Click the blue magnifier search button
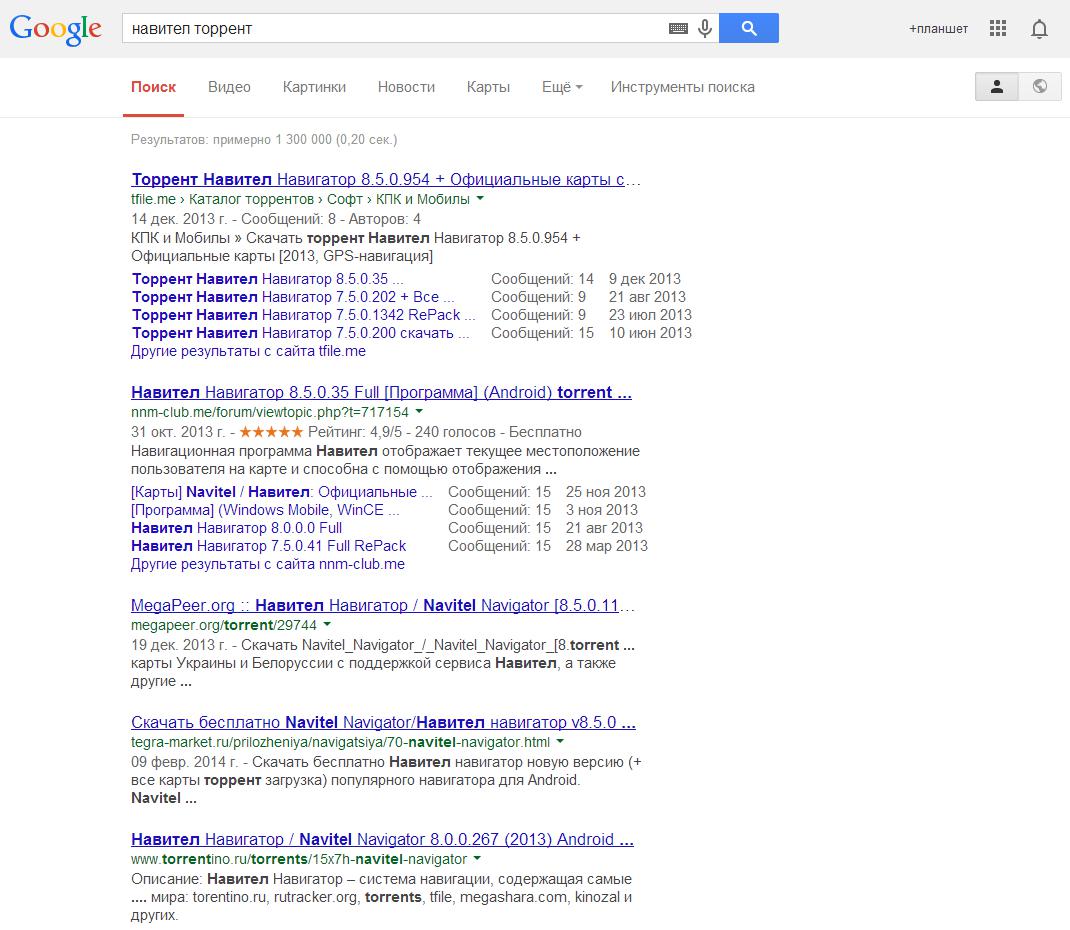The image size is (1070, 930). click(749, 28)
